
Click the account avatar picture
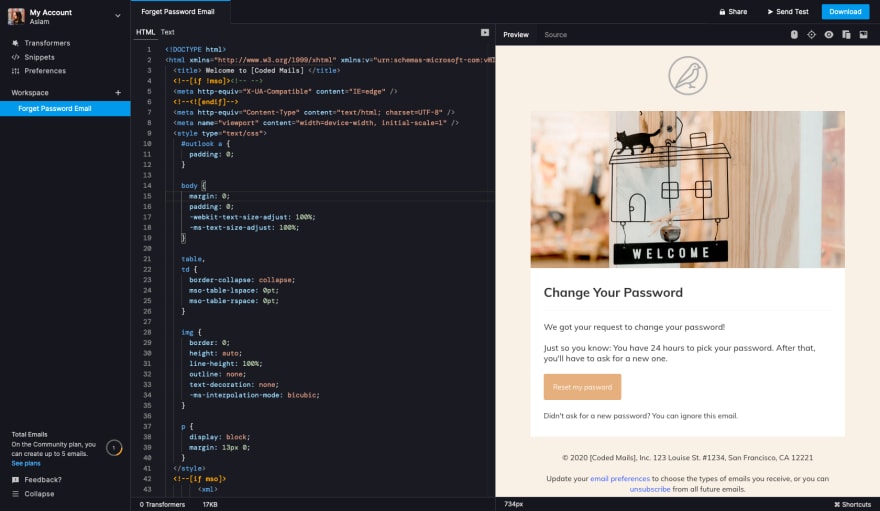(16, 16)
